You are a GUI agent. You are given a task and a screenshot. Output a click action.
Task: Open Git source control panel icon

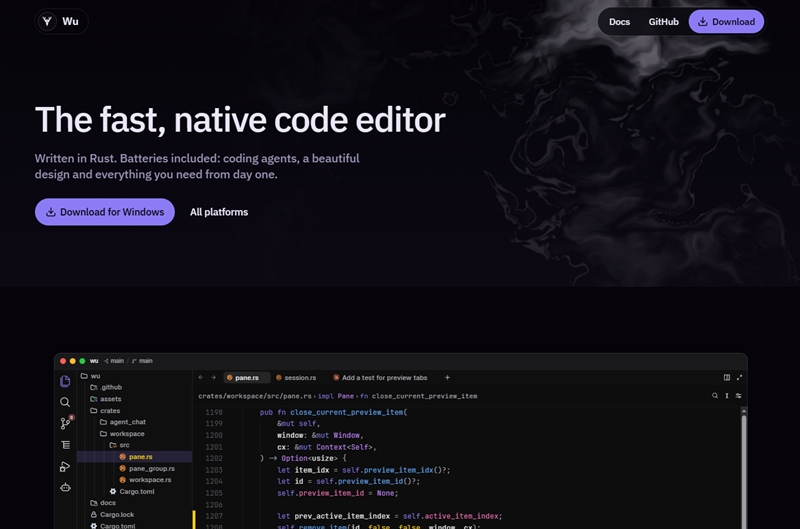tap(66, 423)
